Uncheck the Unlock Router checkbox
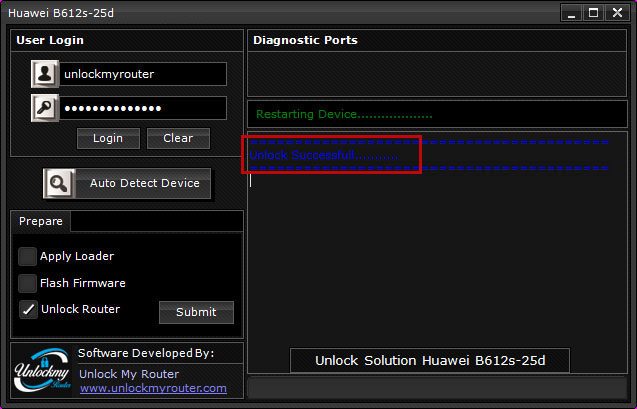 point(28,309)
